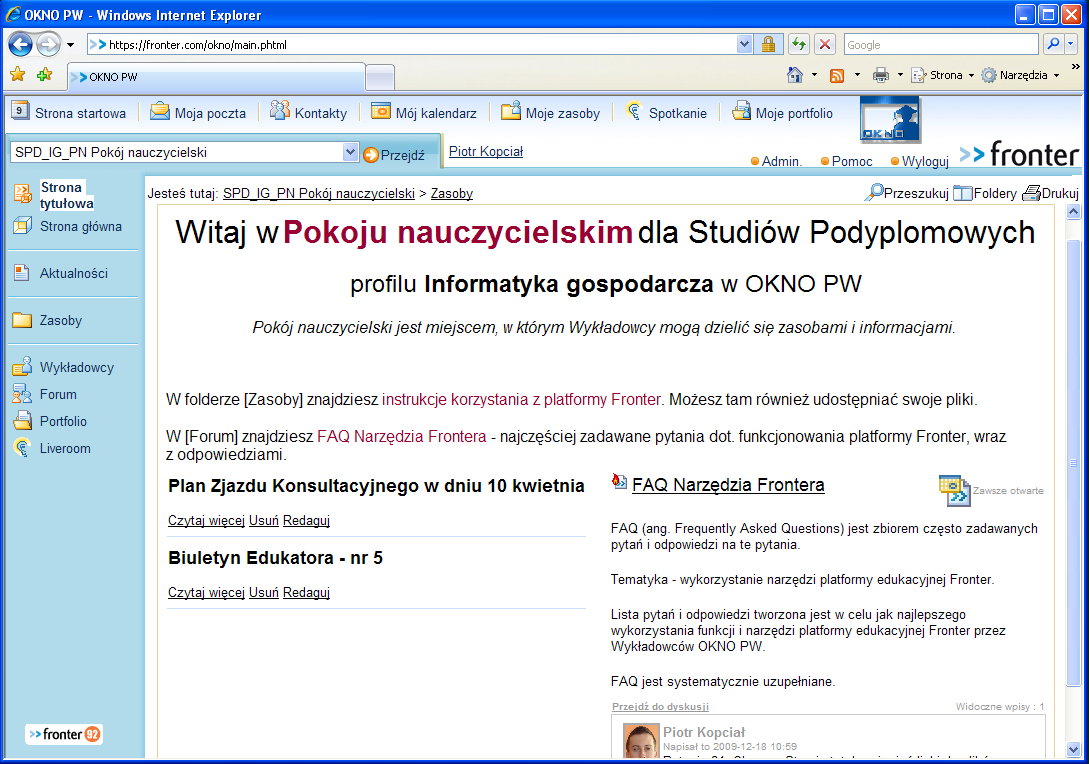Screen dimensions: 1089x764
Task: Open the recent pages dropdown arrow
Action: point(70,45)
